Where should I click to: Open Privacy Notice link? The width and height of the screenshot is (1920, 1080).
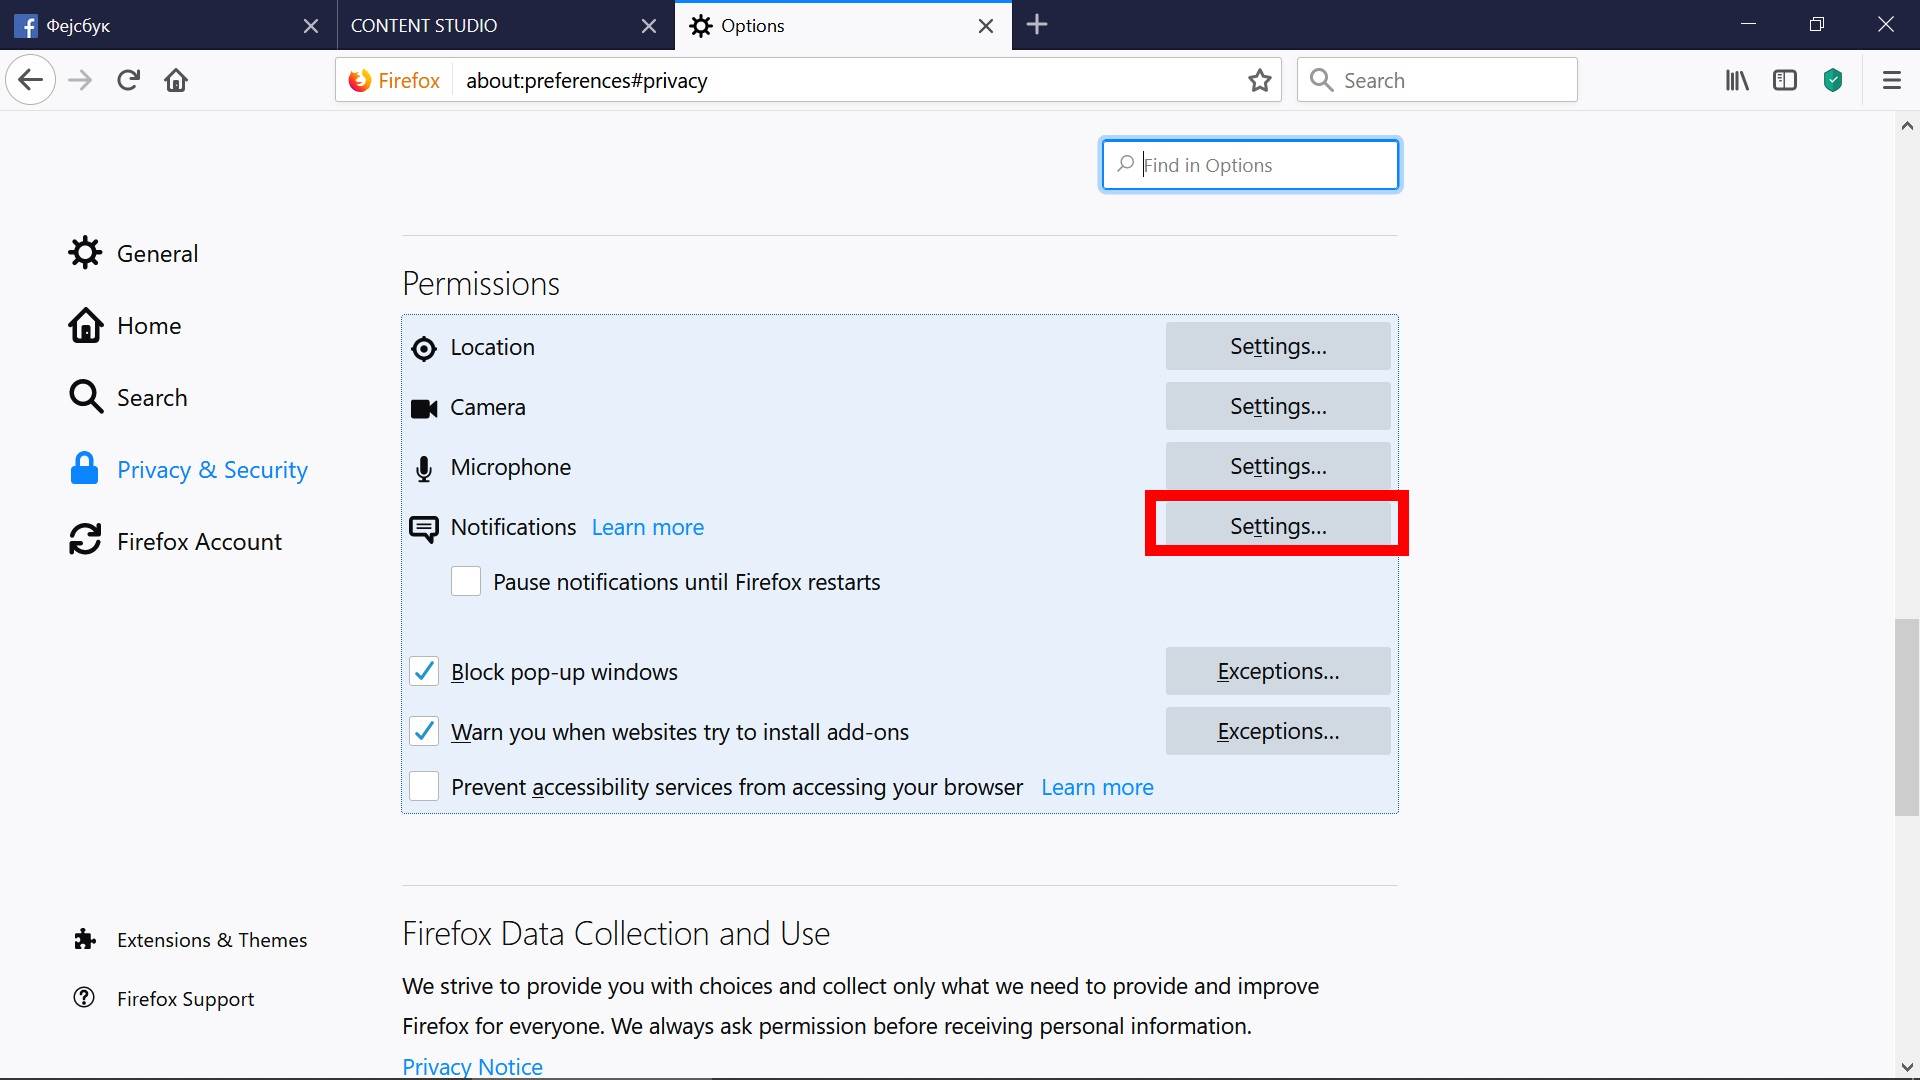472,1066
